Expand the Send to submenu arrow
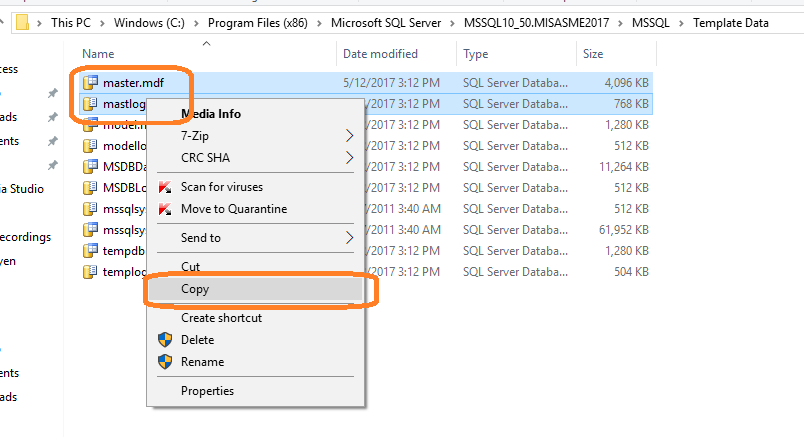The width and height of the screenshot is (804, 437). [x=349, y=238]
